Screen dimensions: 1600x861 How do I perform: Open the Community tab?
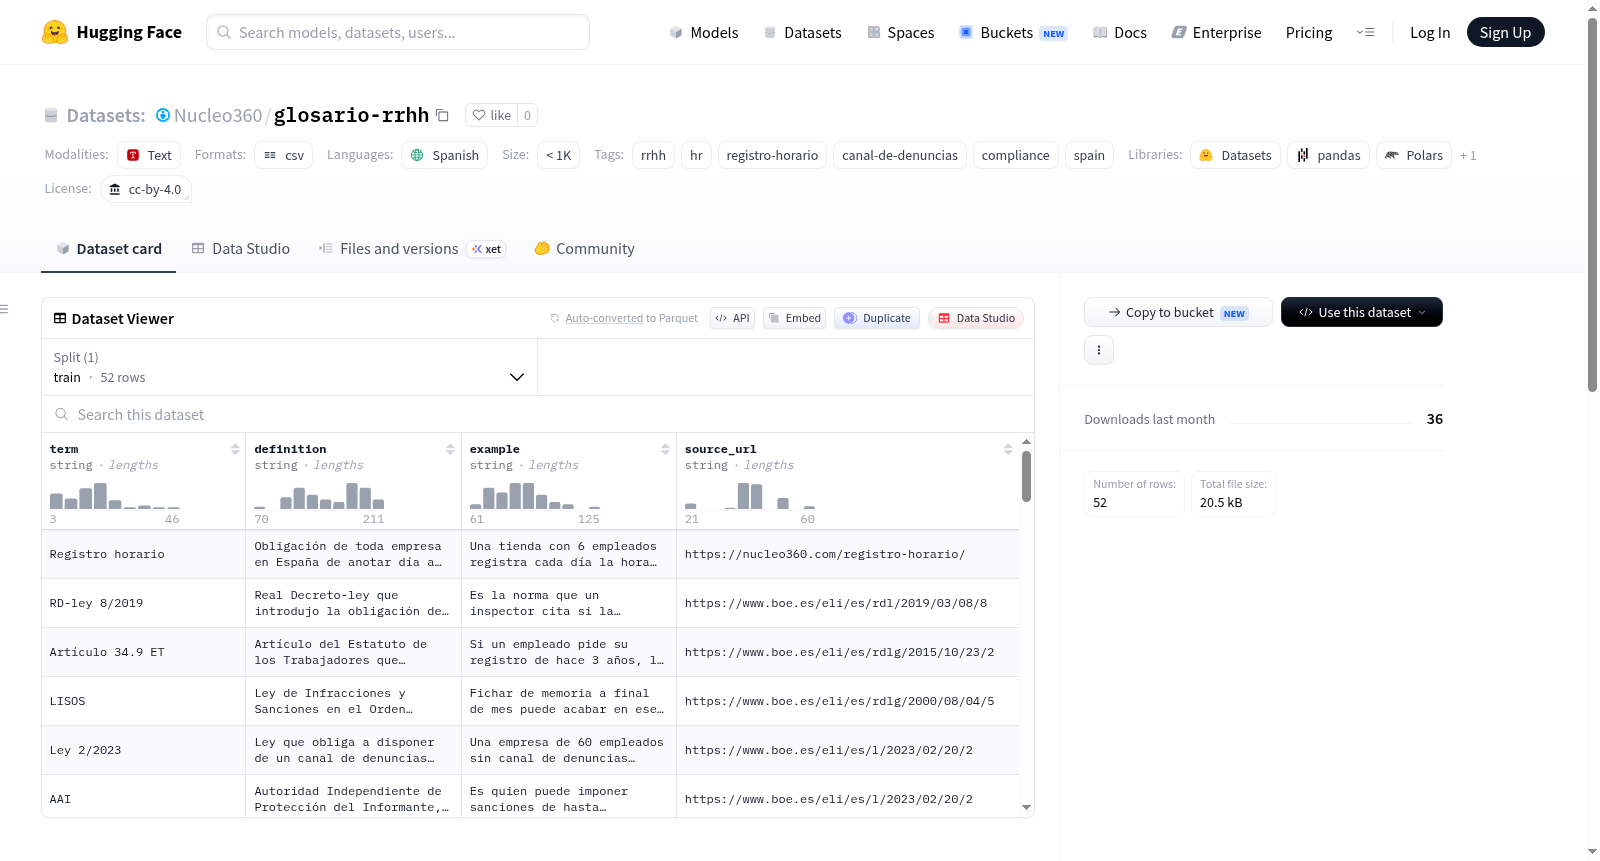point(584,249)
